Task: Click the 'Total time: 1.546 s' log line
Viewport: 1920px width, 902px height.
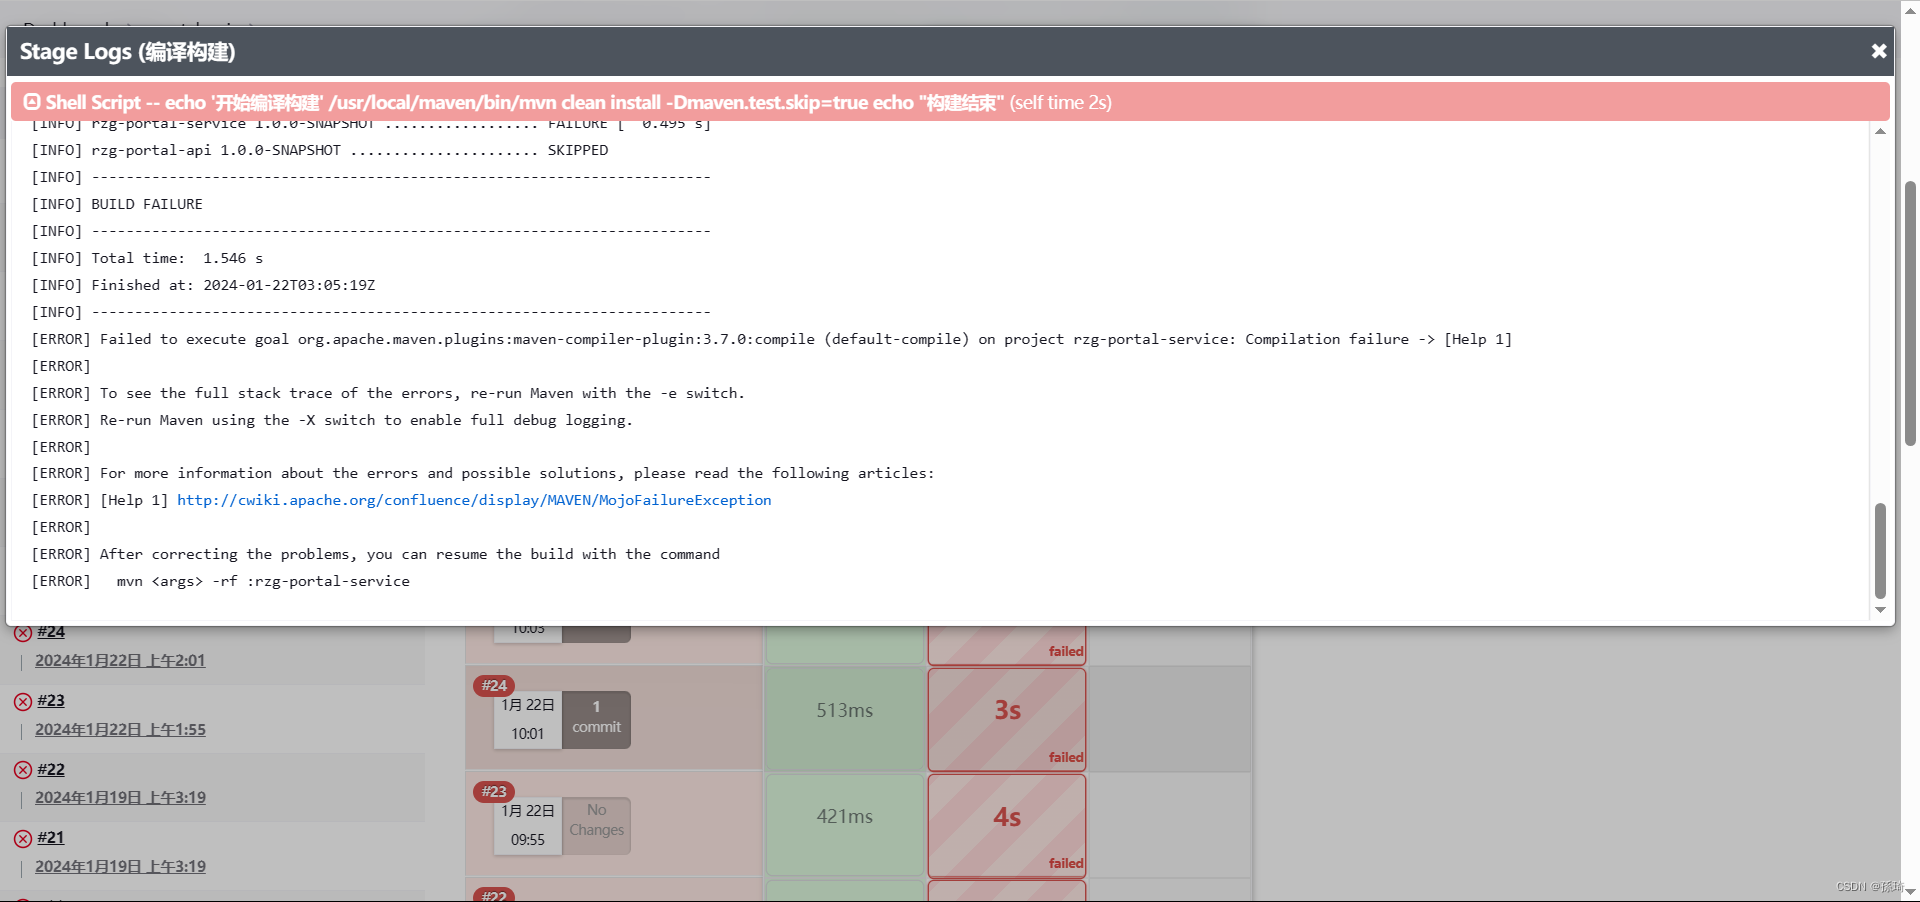Action: tap(148, 258)
